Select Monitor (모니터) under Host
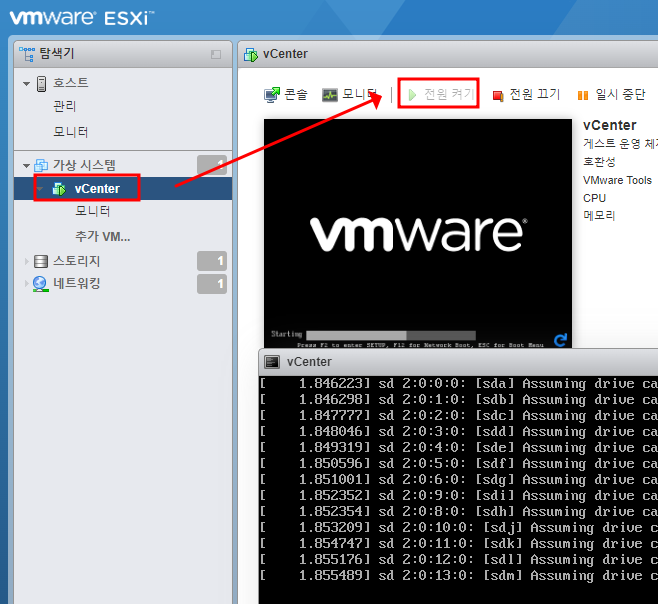658x604 pixels. [70, 132]
